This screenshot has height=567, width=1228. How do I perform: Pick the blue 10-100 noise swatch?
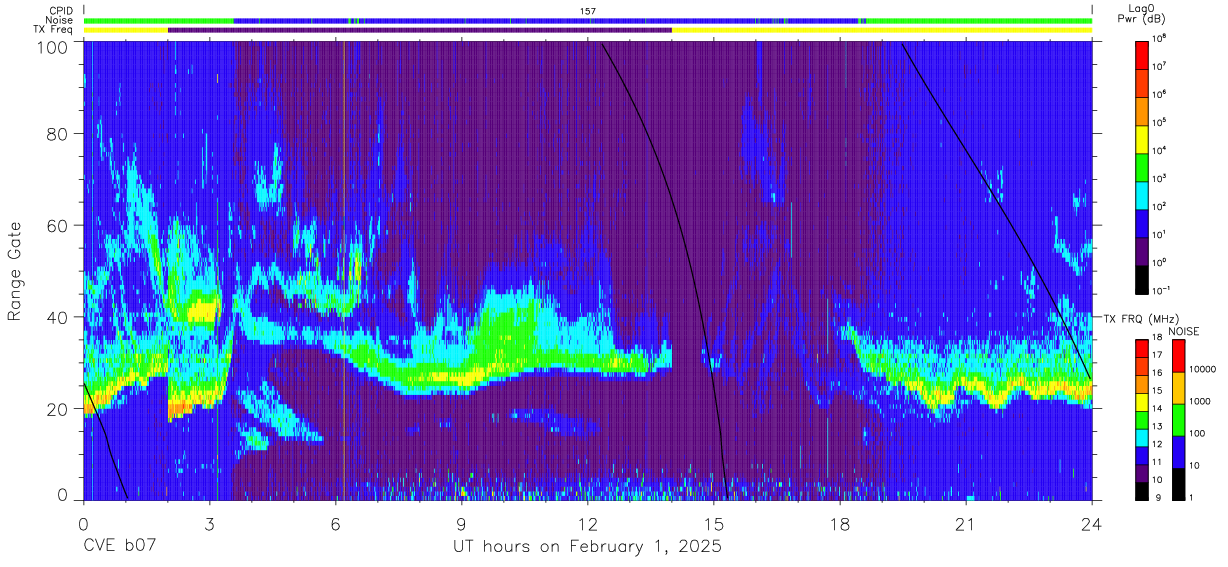pos(1178,452)
